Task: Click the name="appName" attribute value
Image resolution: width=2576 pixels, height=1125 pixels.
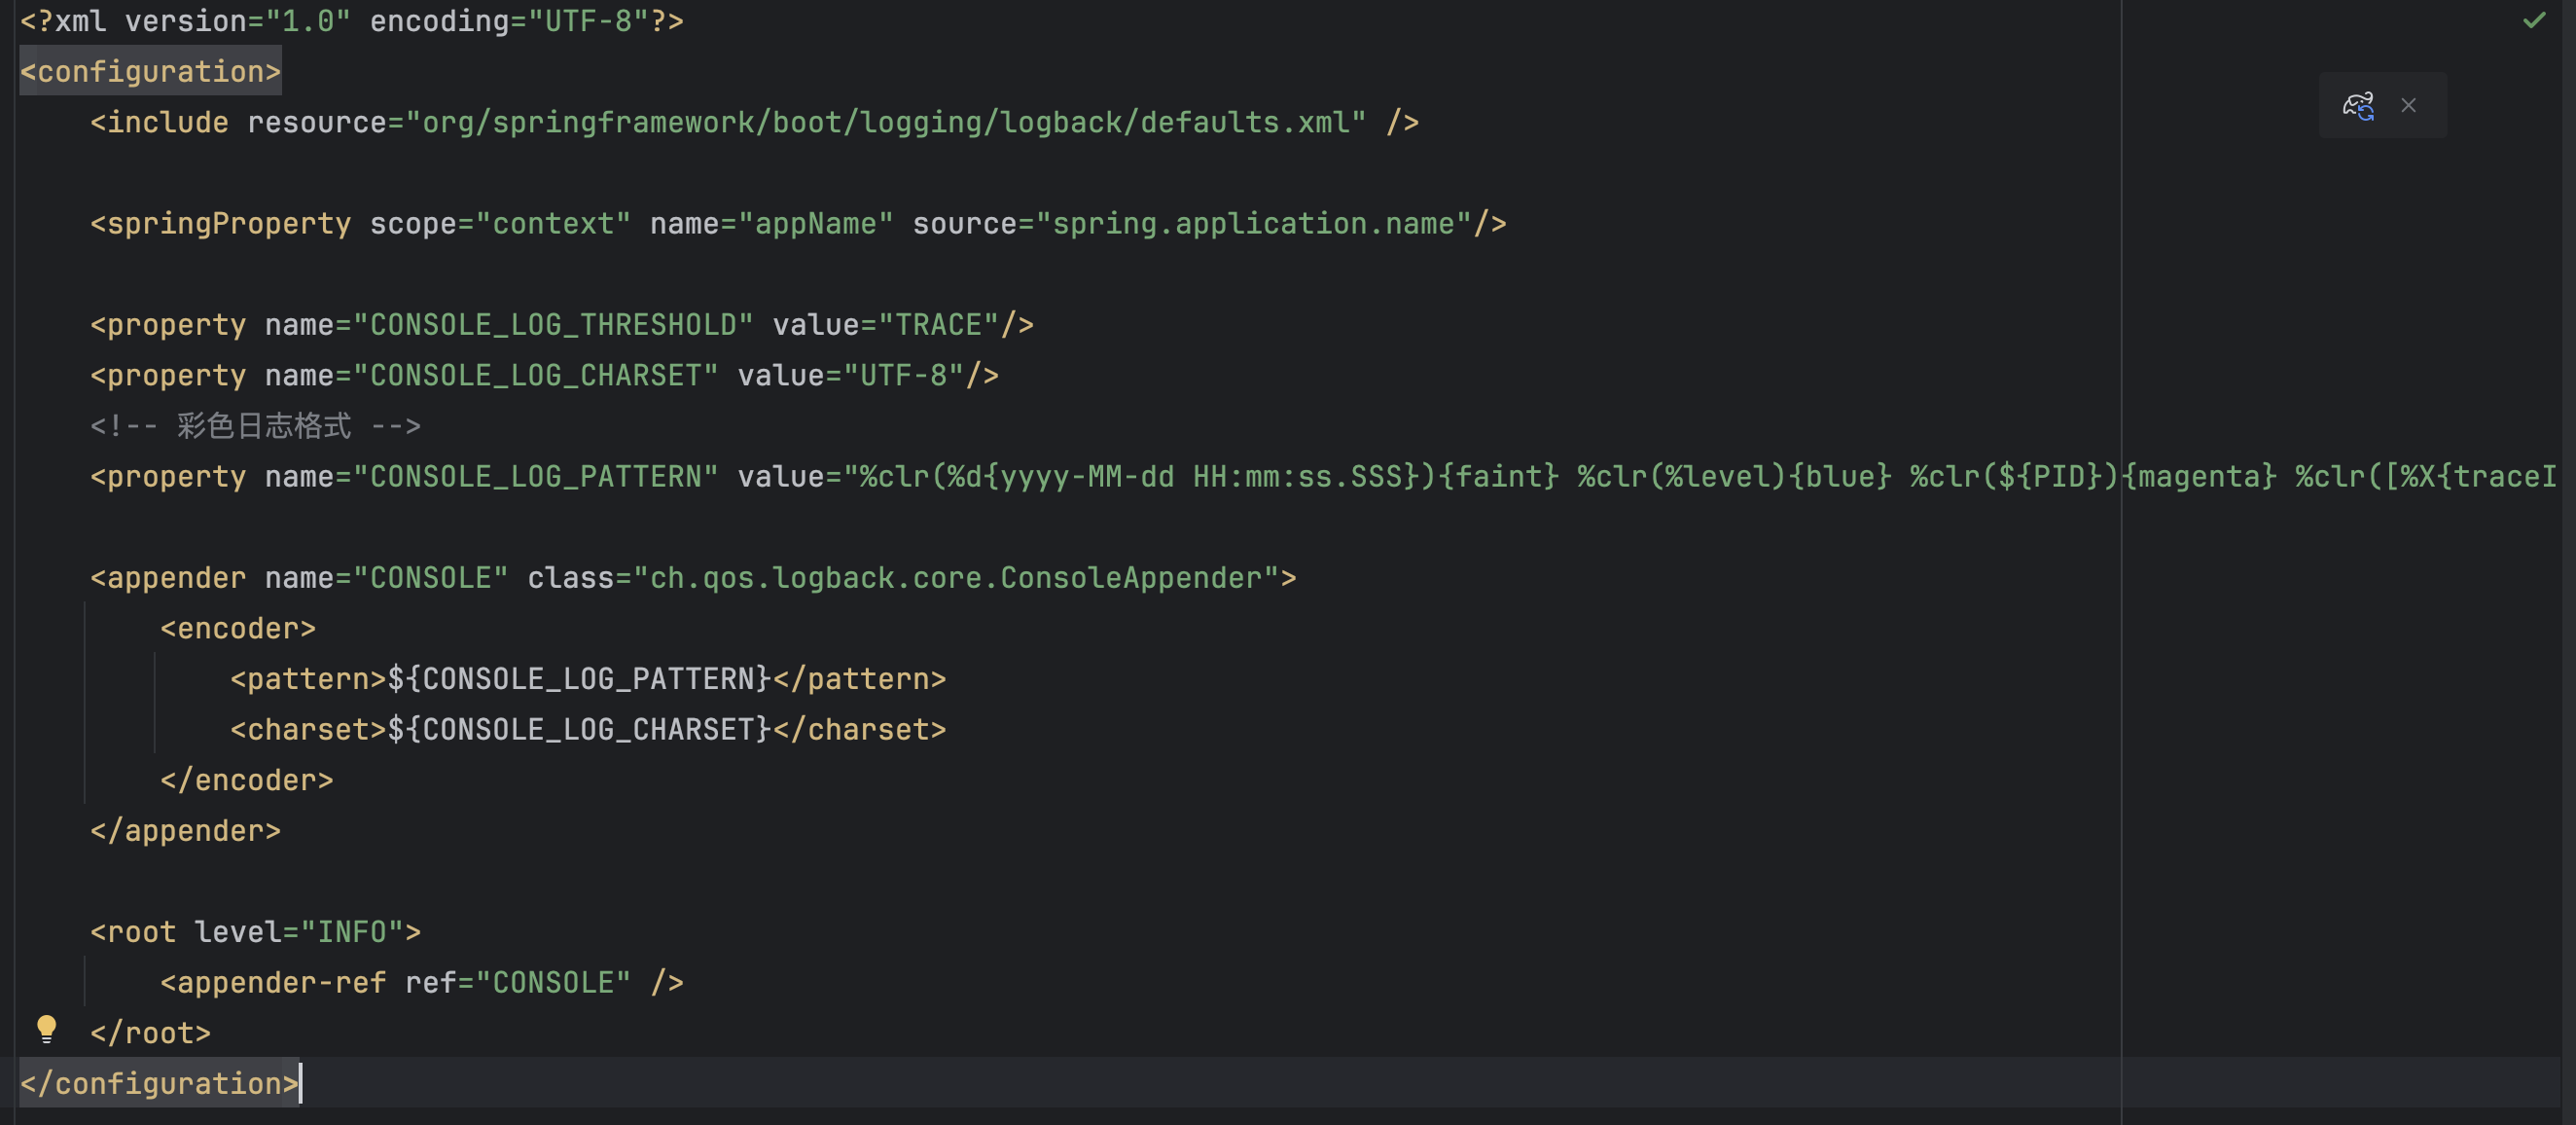Action: tap(815, 223)
